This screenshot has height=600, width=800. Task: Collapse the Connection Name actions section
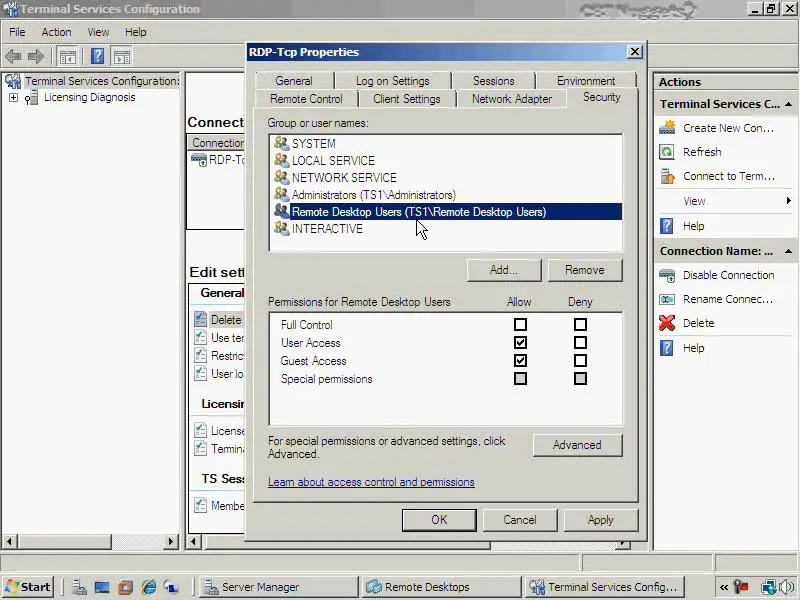coord(788,251)
